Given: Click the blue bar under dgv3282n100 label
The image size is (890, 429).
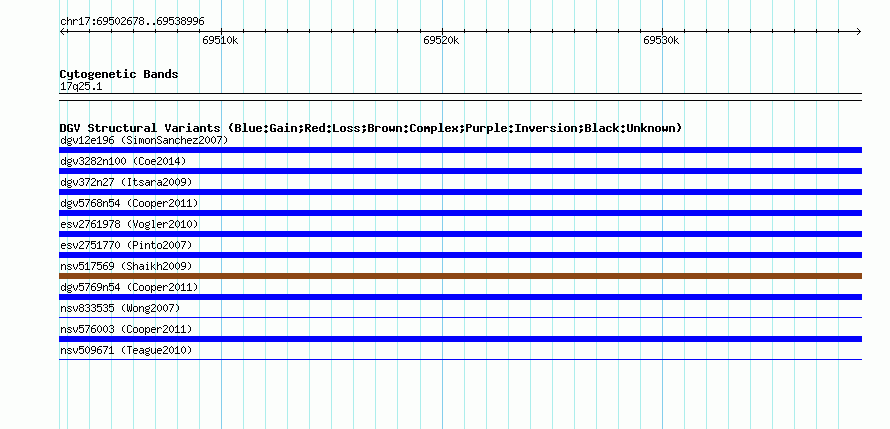Looking at the screenshot, I should [460, 171].
